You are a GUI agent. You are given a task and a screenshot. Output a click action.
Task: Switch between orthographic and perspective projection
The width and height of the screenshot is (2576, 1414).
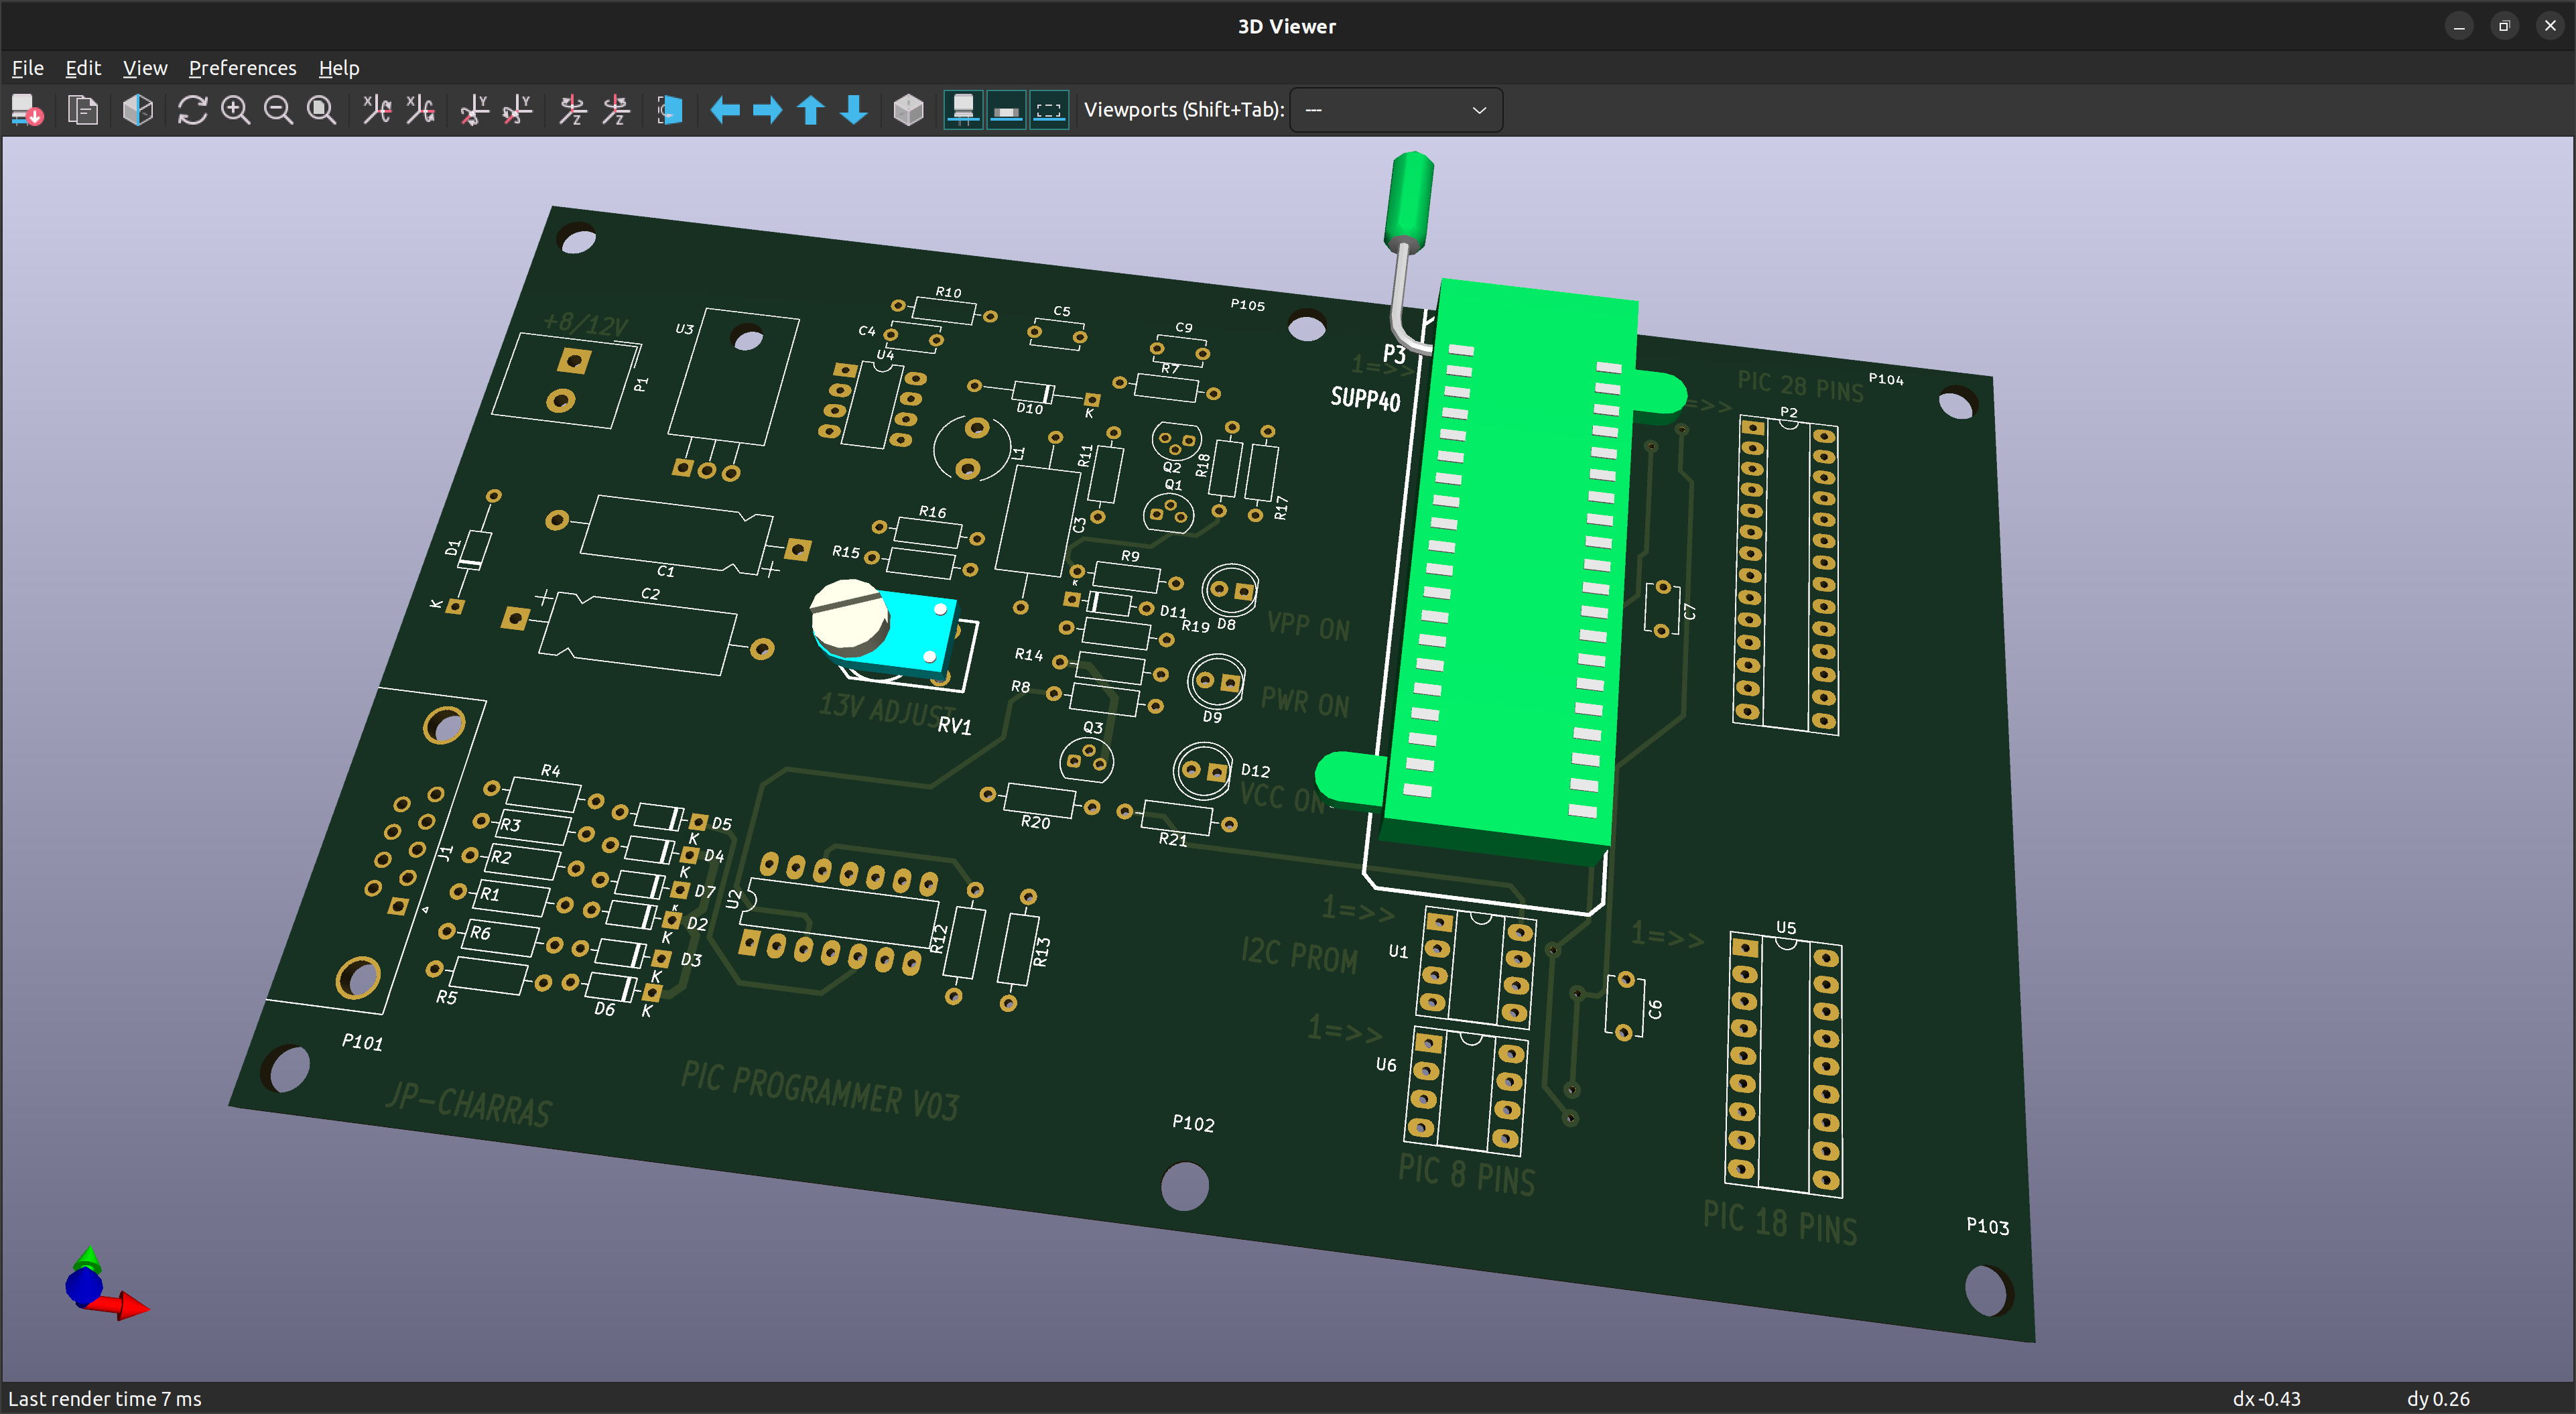point(907,110)
